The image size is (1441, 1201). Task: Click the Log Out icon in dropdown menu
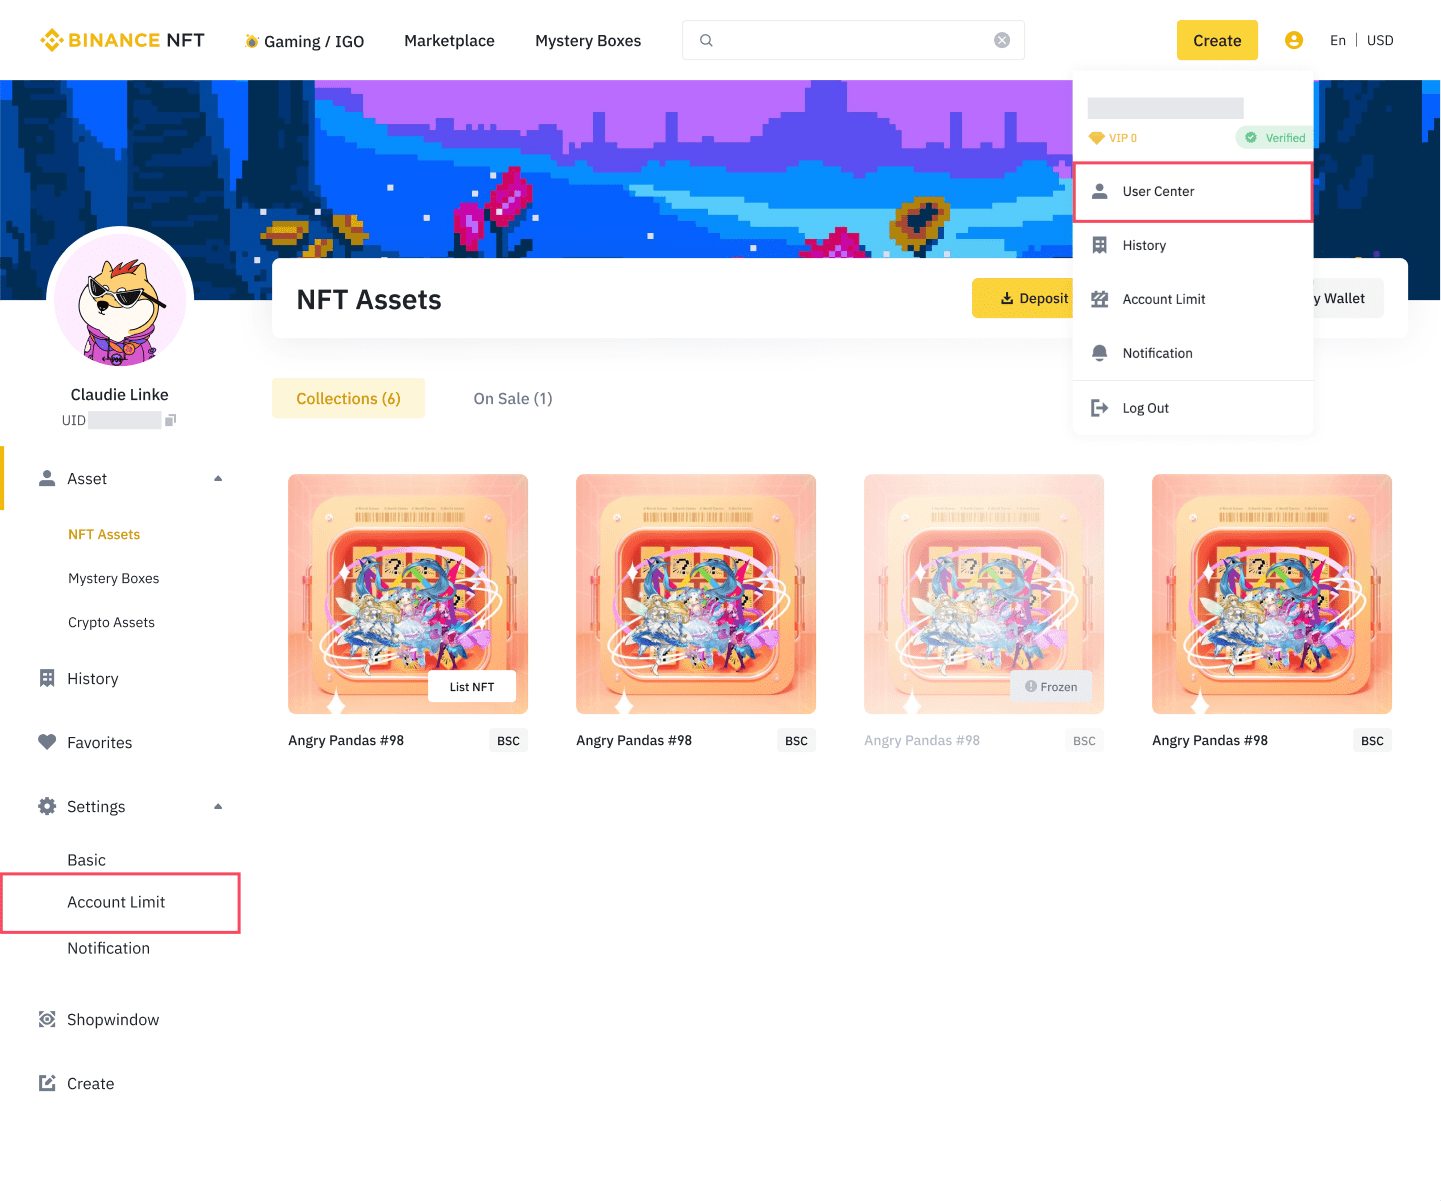[x=1099, y=408]
